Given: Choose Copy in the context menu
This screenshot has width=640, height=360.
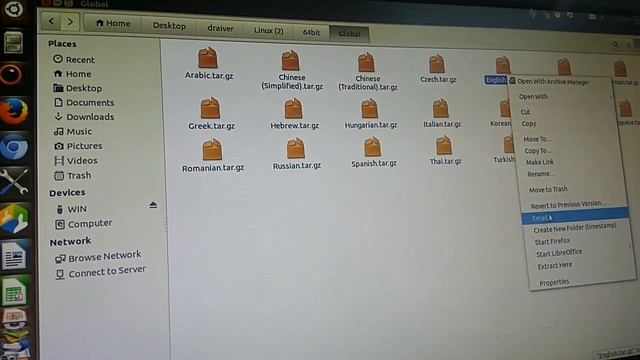Looking at the screenshot, I should [529, 124].
